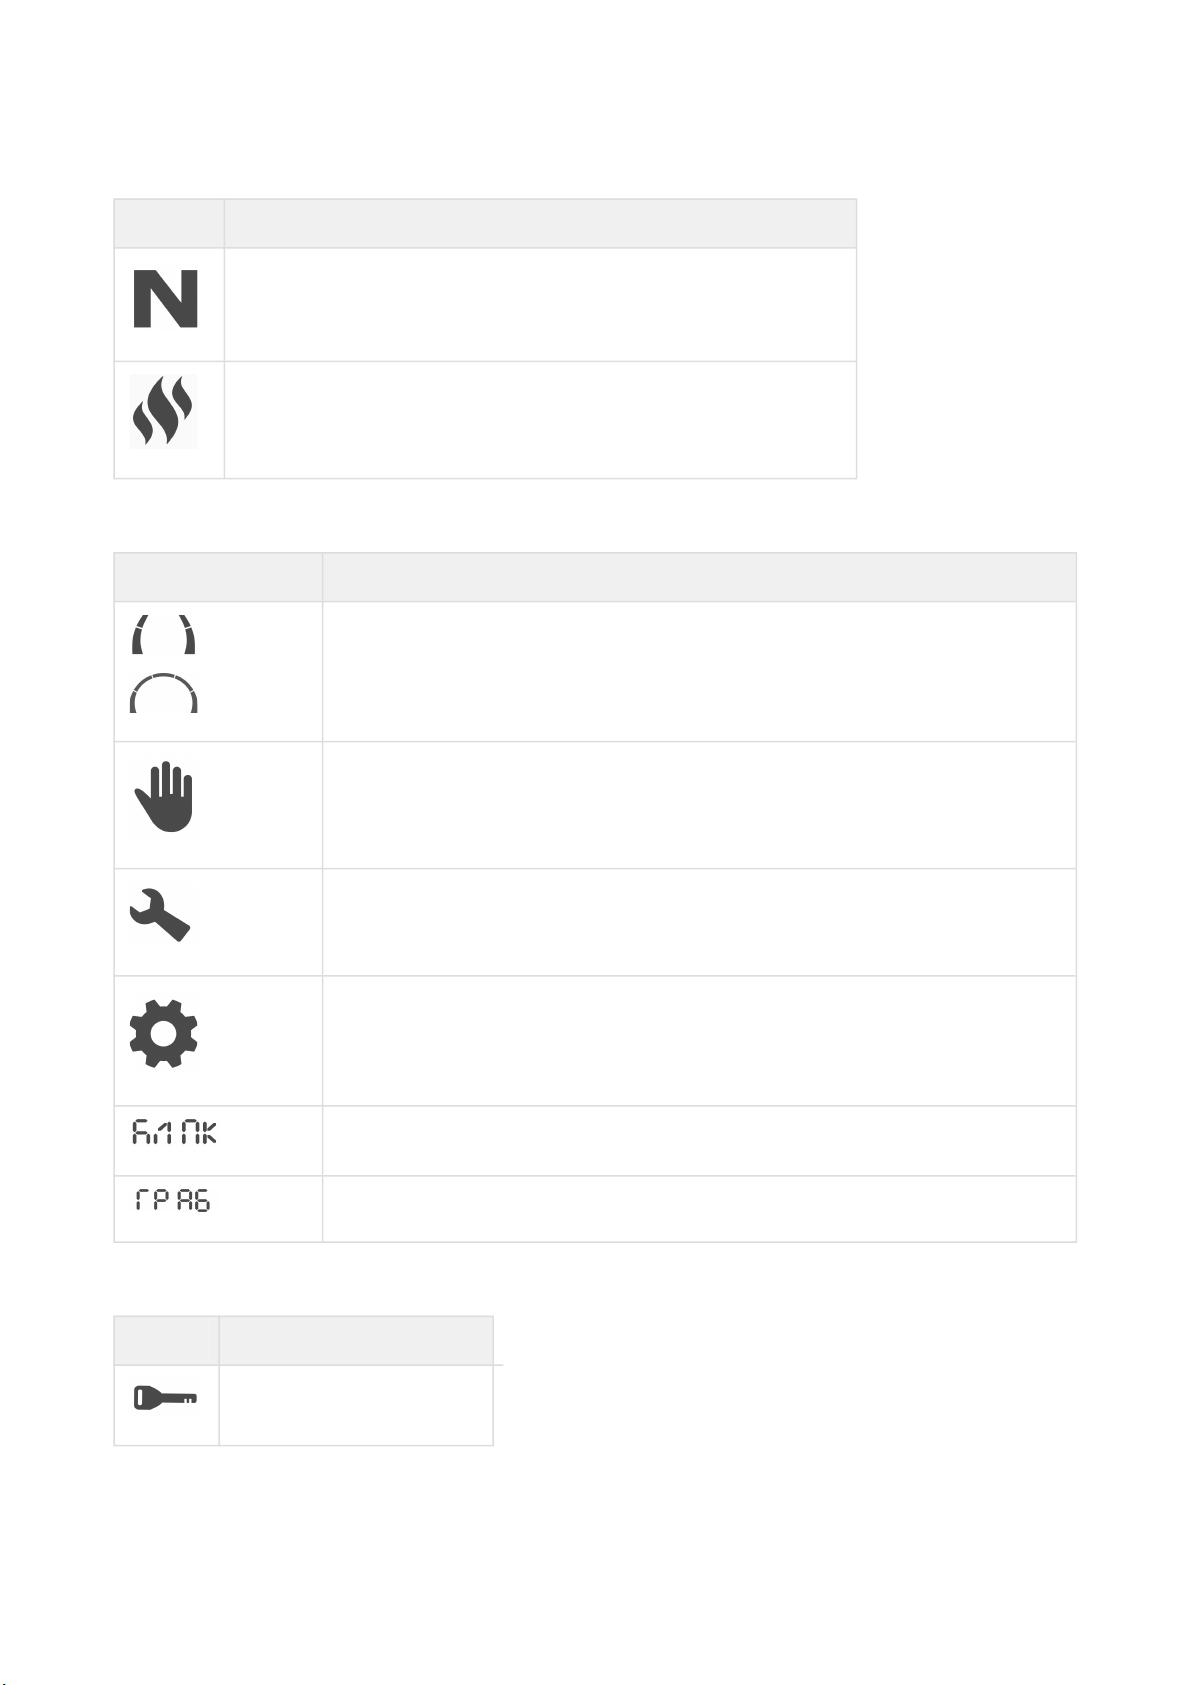Screen dimensions: 1192x1685
Task: Select the blank cell beside key icon
Action: (356, 1405)
